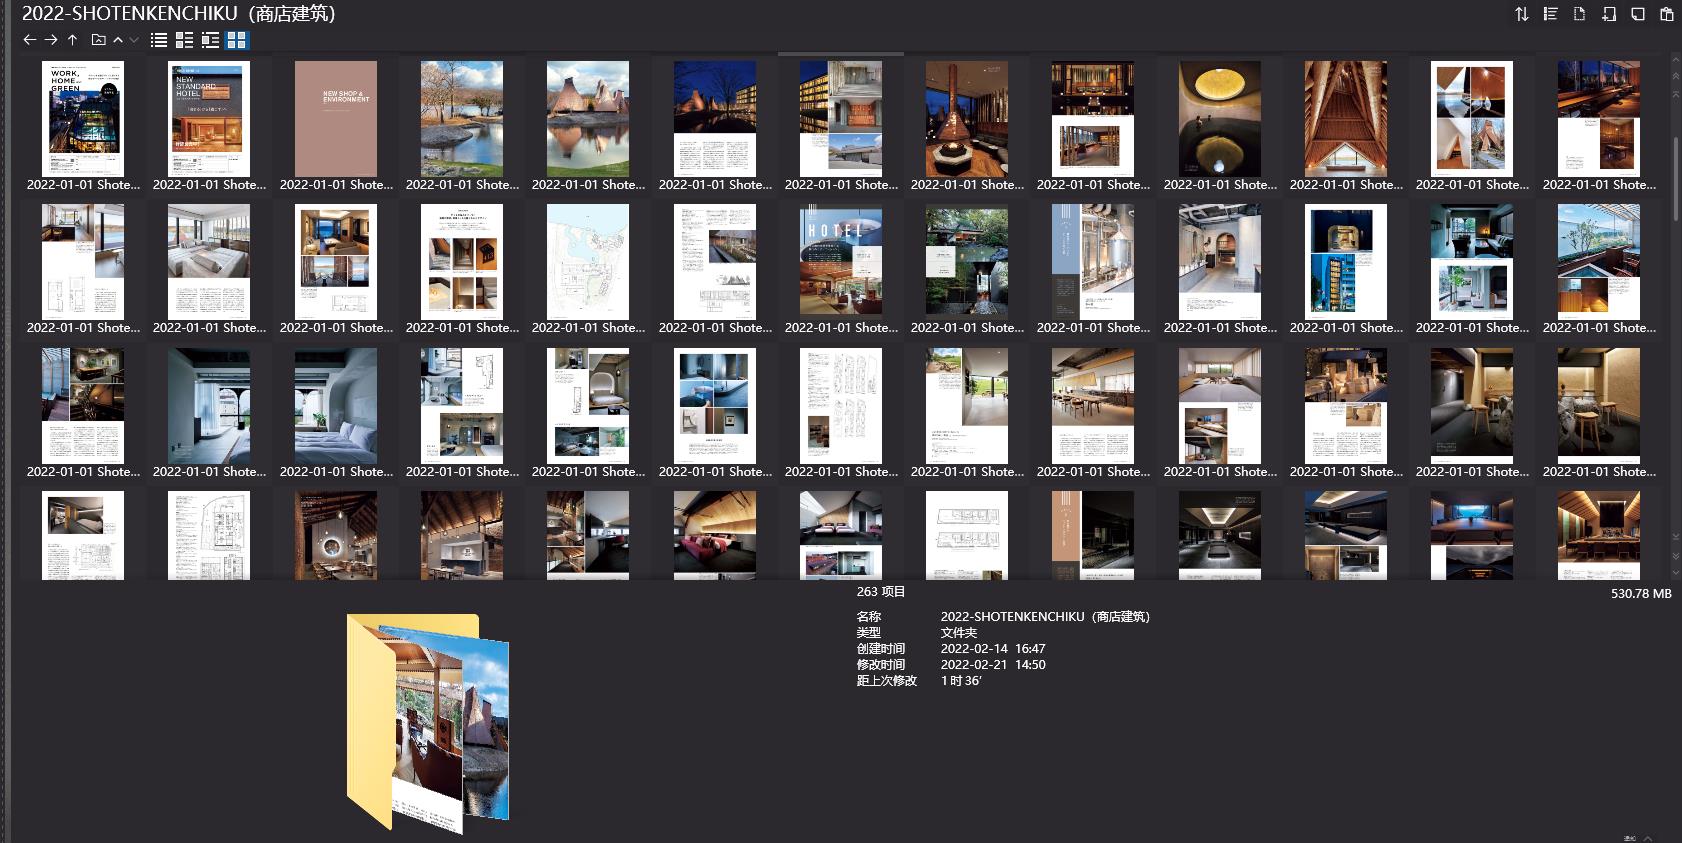Select the white bed under curved wall thumbnail
This screenshot has width=1682, height=843.
click(336, 406)
